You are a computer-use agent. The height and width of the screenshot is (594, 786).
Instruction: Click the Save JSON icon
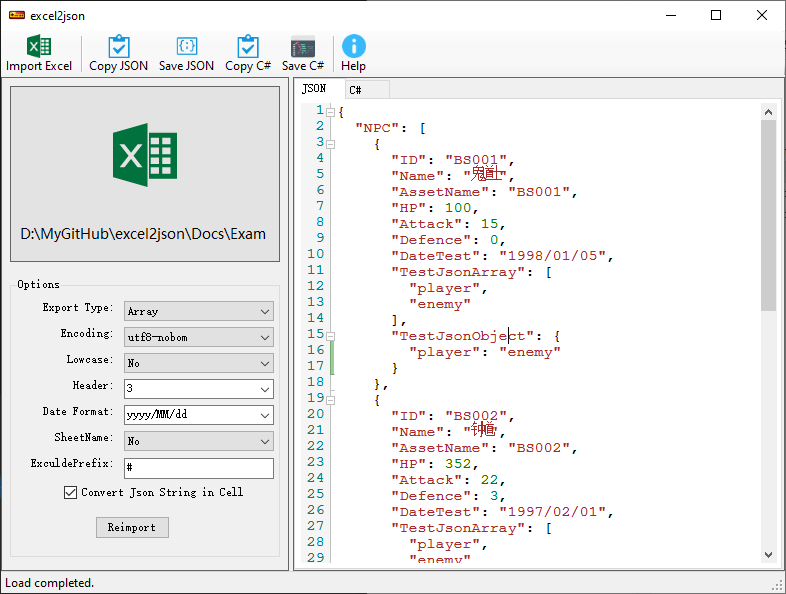coord(186,47)
